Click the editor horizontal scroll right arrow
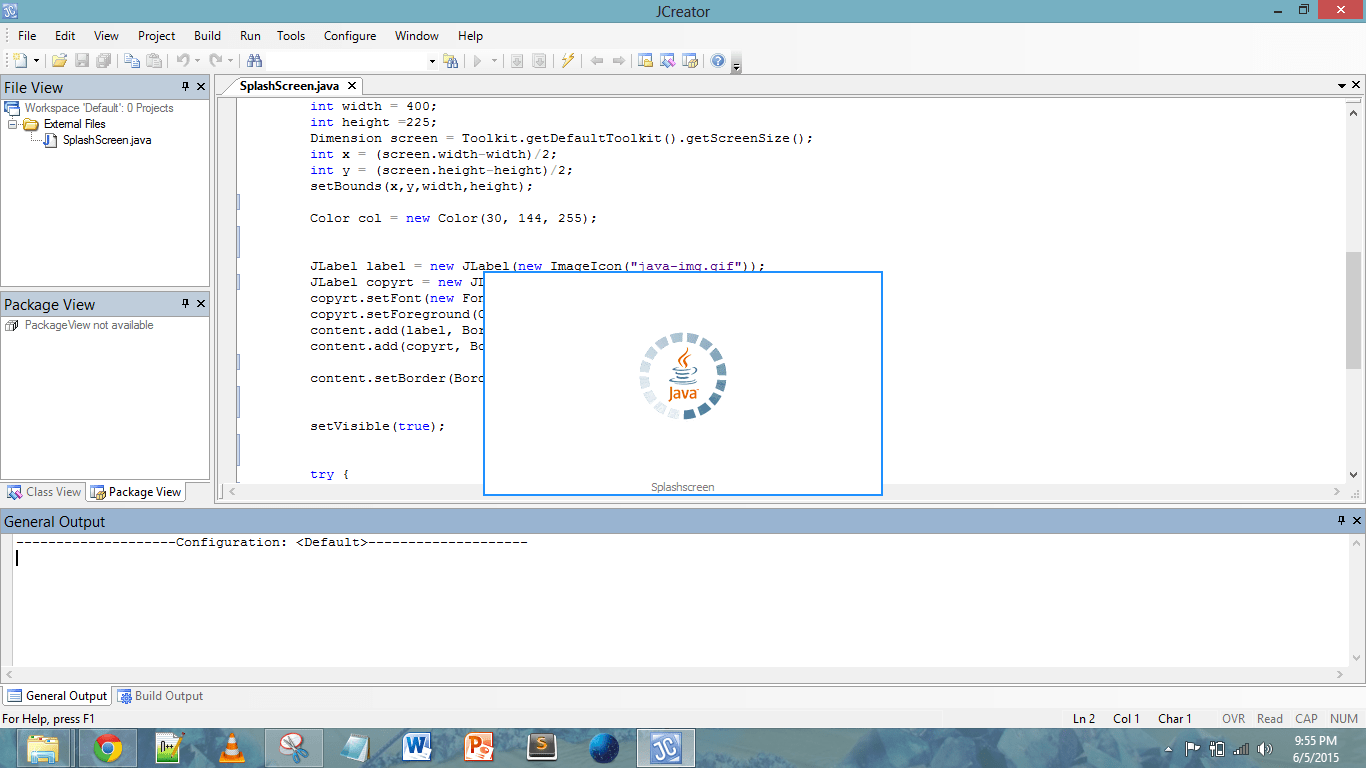This screenshot has height=768, width=1366. (x=1339, y=492)
